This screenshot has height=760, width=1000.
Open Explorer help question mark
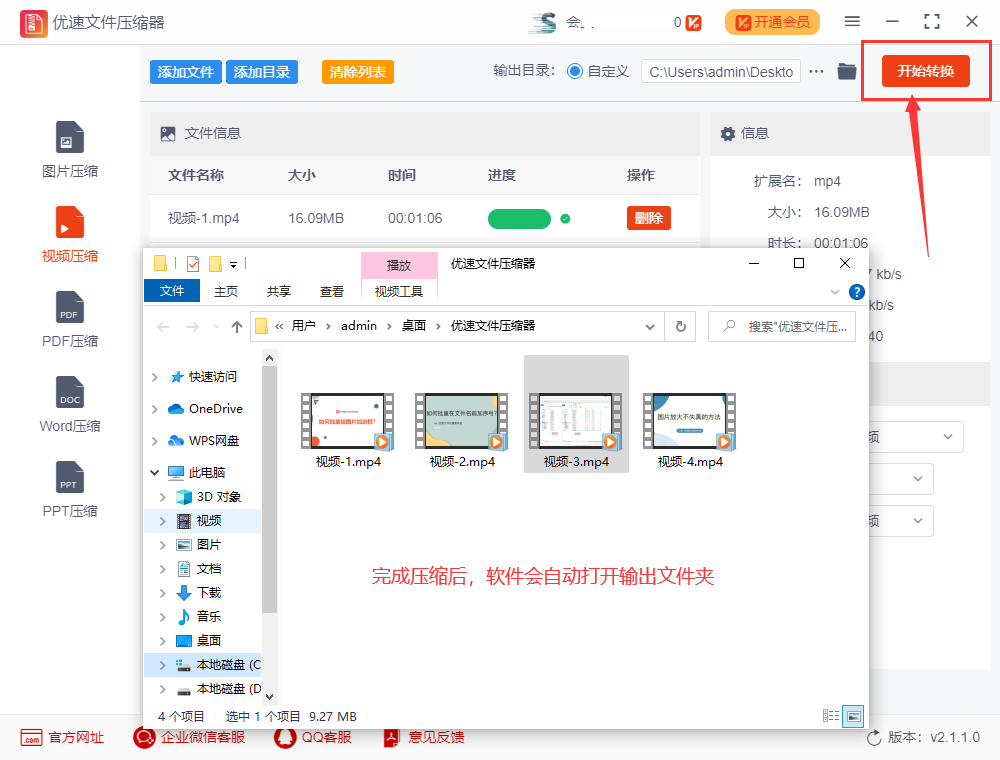(x=857, y=292)
